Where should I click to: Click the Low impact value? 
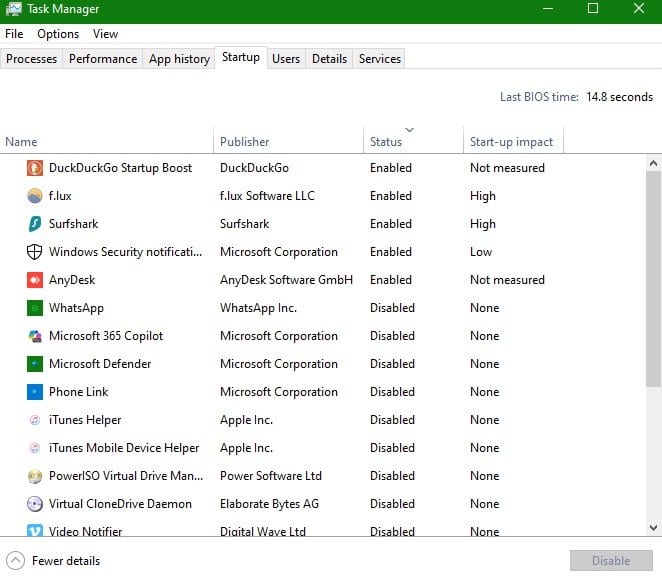point(481,252)
